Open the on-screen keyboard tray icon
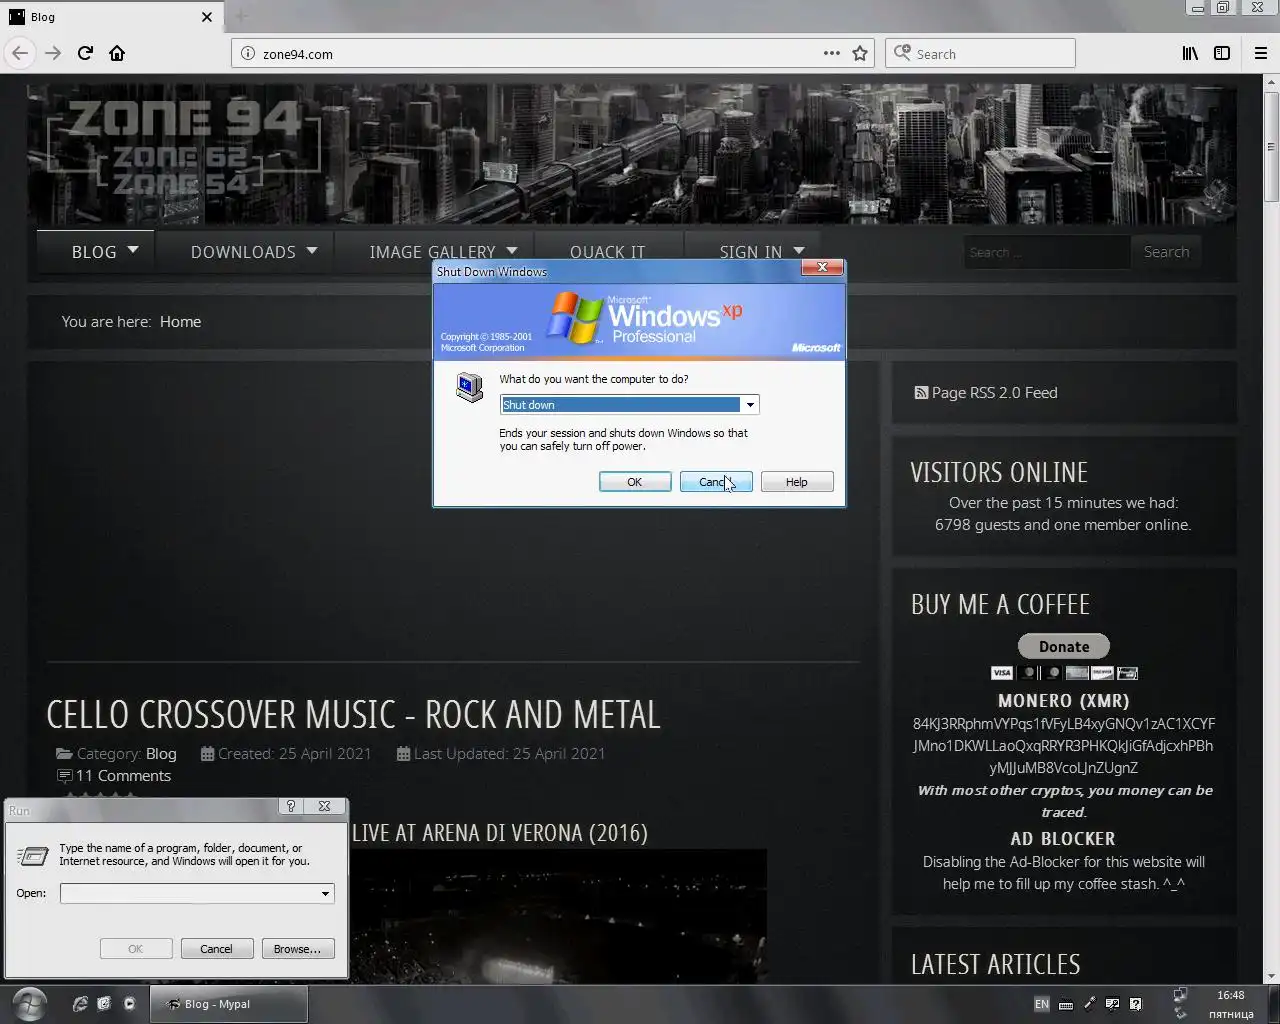Image resolution: width=1280 pixels, height=1024 pixels. [x=1066, y=1005]
